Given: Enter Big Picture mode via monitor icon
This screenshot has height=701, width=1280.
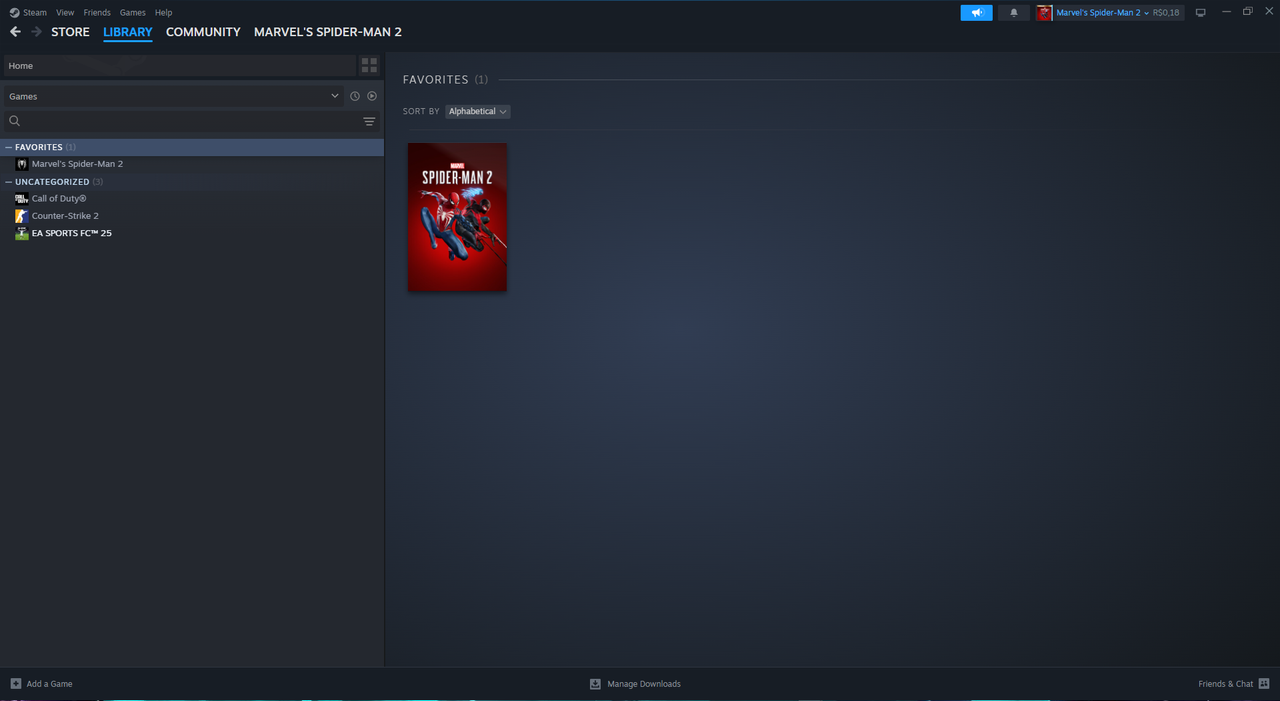Looking at the screenshot, I should 1201,13.
